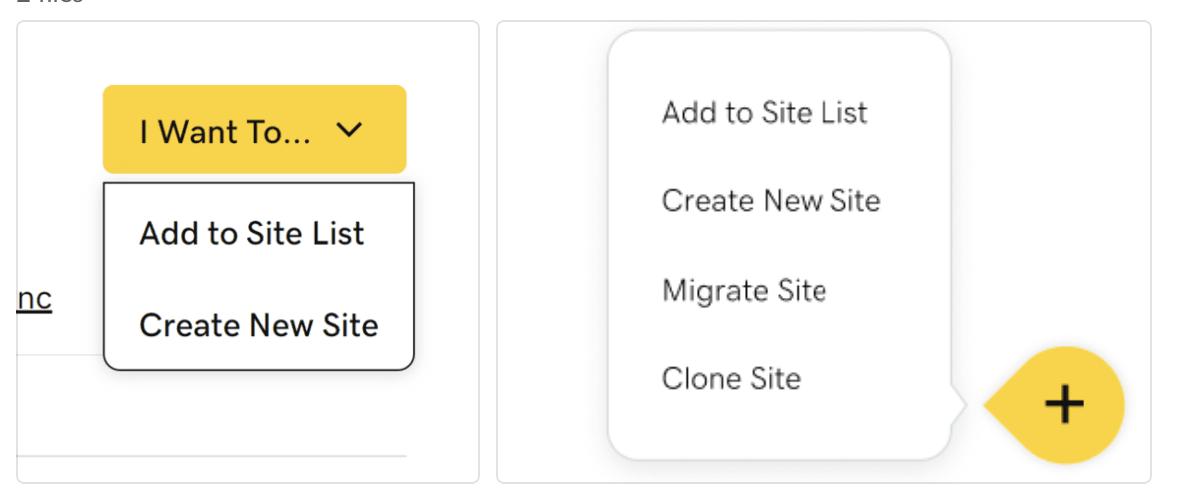Click the yellow plus floating action button
1194x496 pixels.
pyautogui.click(x=1063, y=405)
